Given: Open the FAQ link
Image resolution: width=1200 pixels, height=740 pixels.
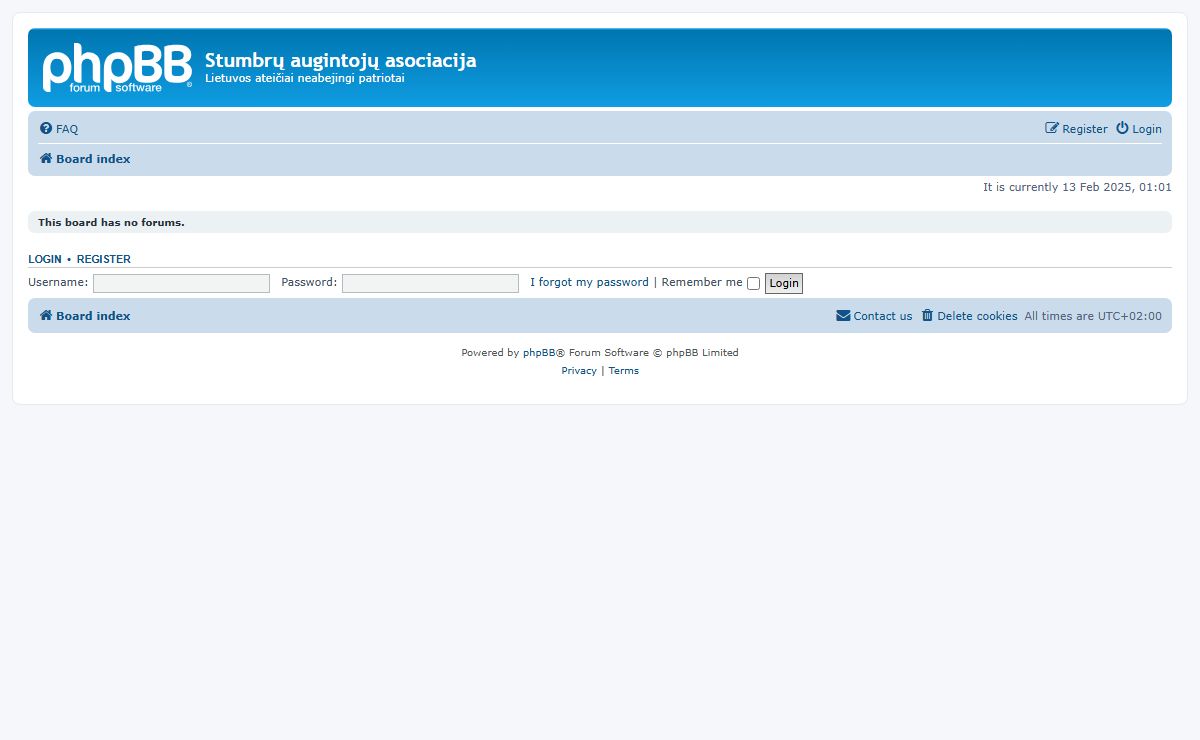Looking at the screenshot, I should point(67,129).
